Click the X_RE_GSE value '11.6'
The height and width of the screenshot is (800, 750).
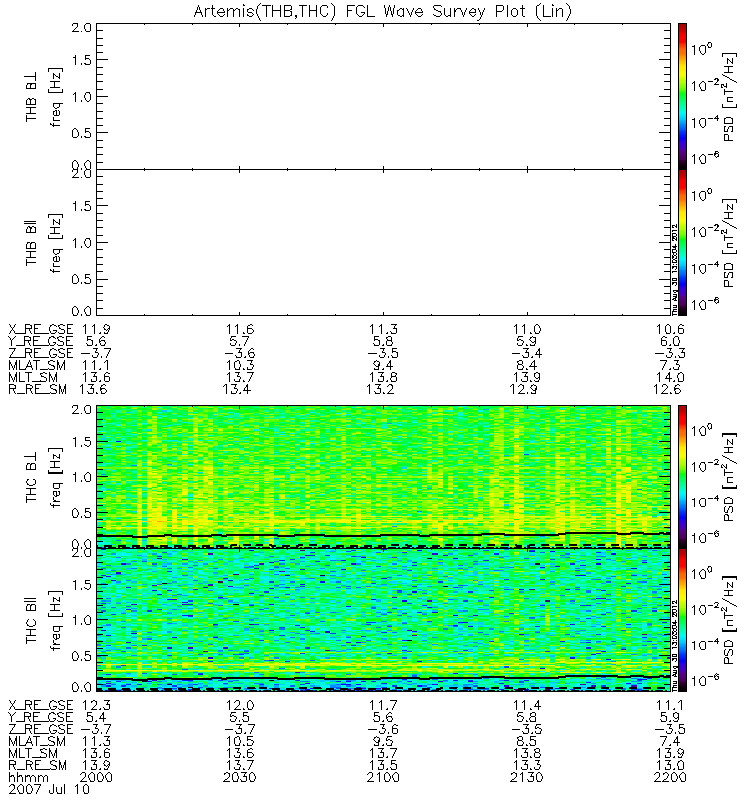[240, 330]
